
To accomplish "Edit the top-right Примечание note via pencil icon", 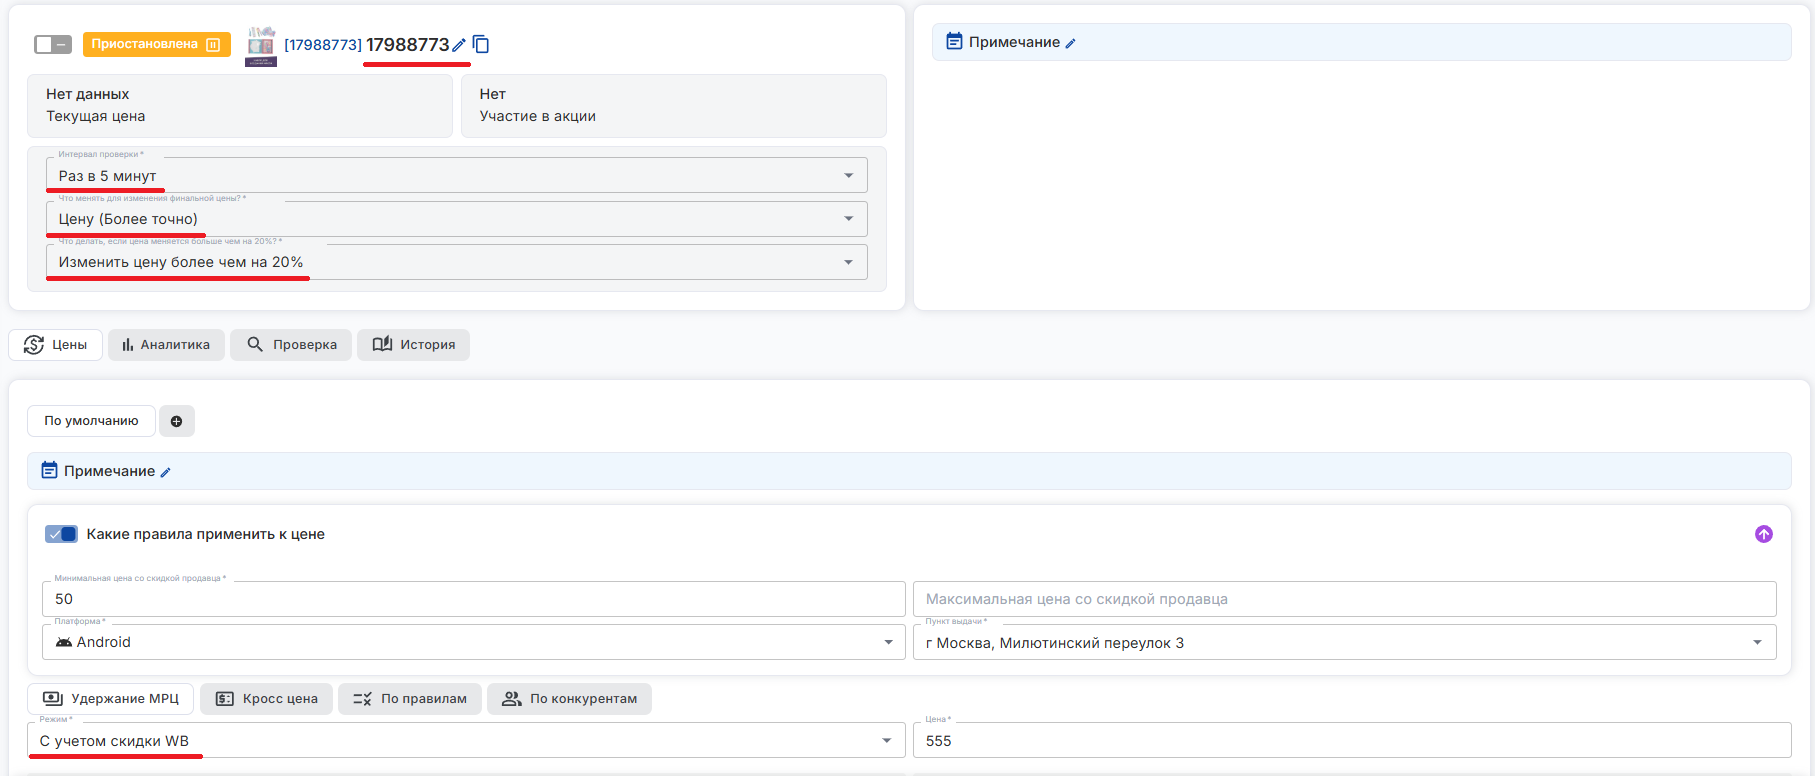I will click(x=1071, y=43).
